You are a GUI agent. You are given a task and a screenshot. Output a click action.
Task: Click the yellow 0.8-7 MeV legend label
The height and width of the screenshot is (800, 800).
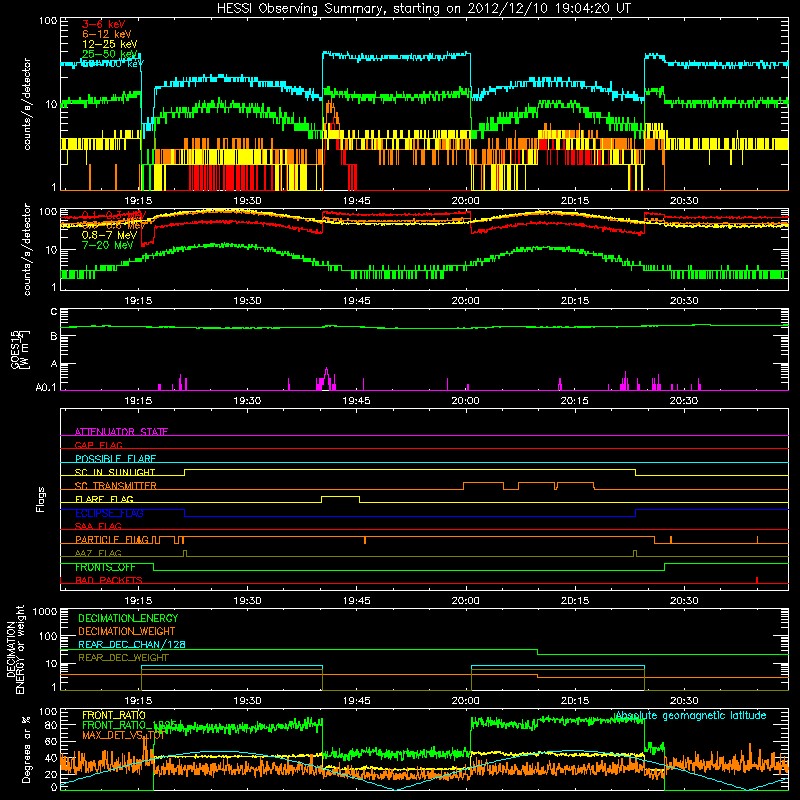[109, 235]
